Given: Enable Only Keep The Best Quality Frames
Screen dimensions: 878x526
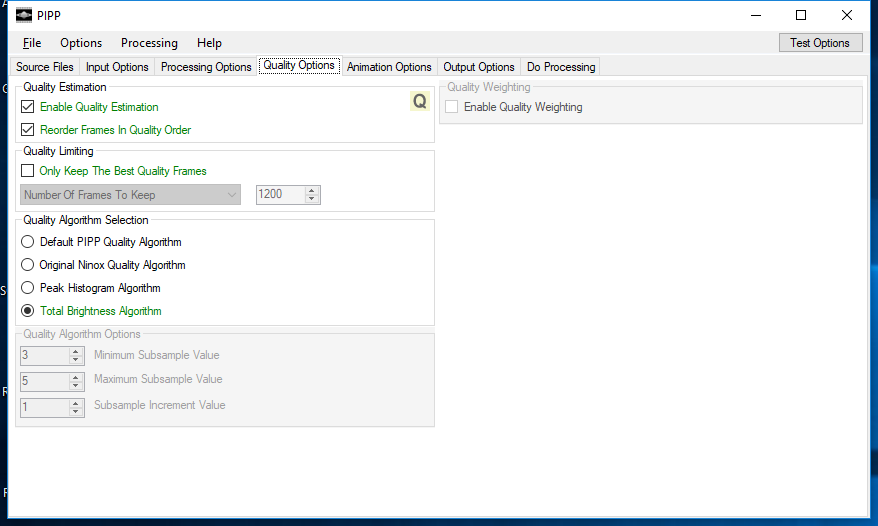Looking at the screenshot, I should (x=27, y=170).
